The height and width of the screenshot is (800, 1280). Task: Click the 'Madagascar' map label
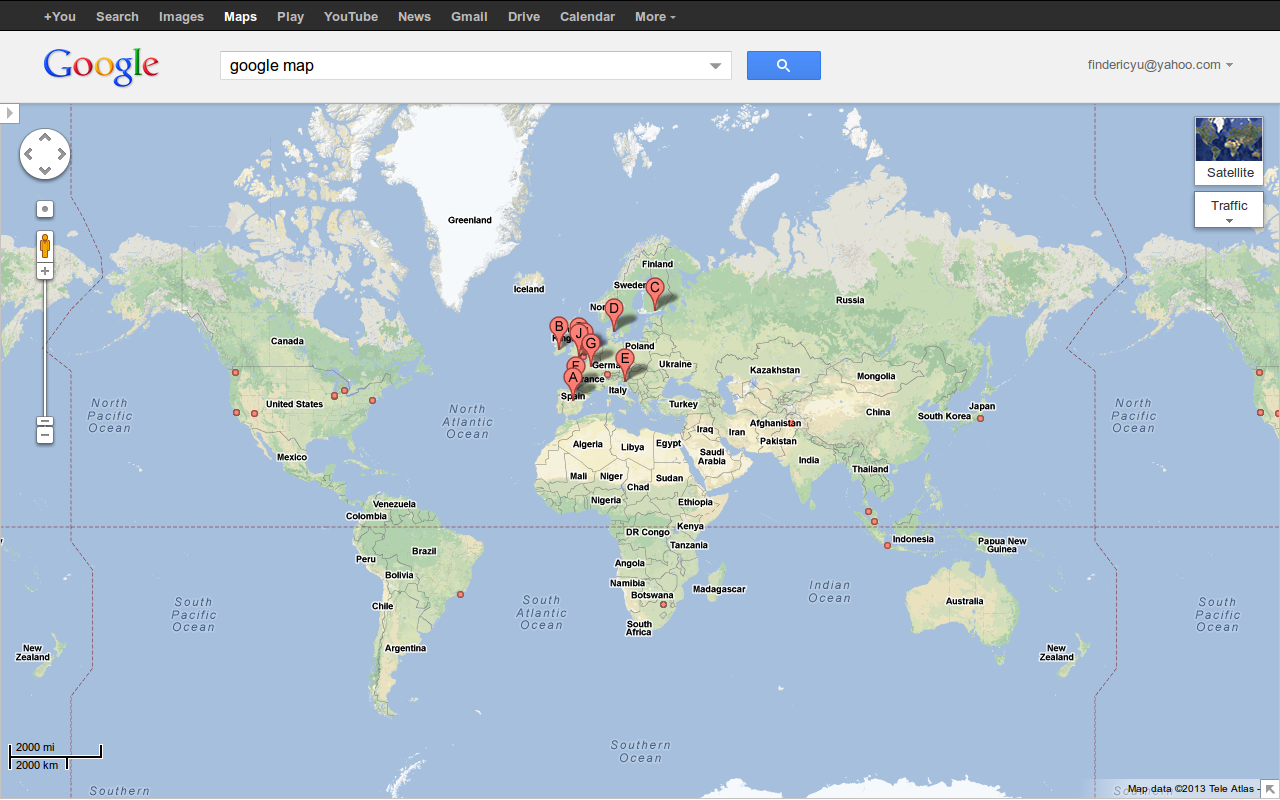(719, 589)
